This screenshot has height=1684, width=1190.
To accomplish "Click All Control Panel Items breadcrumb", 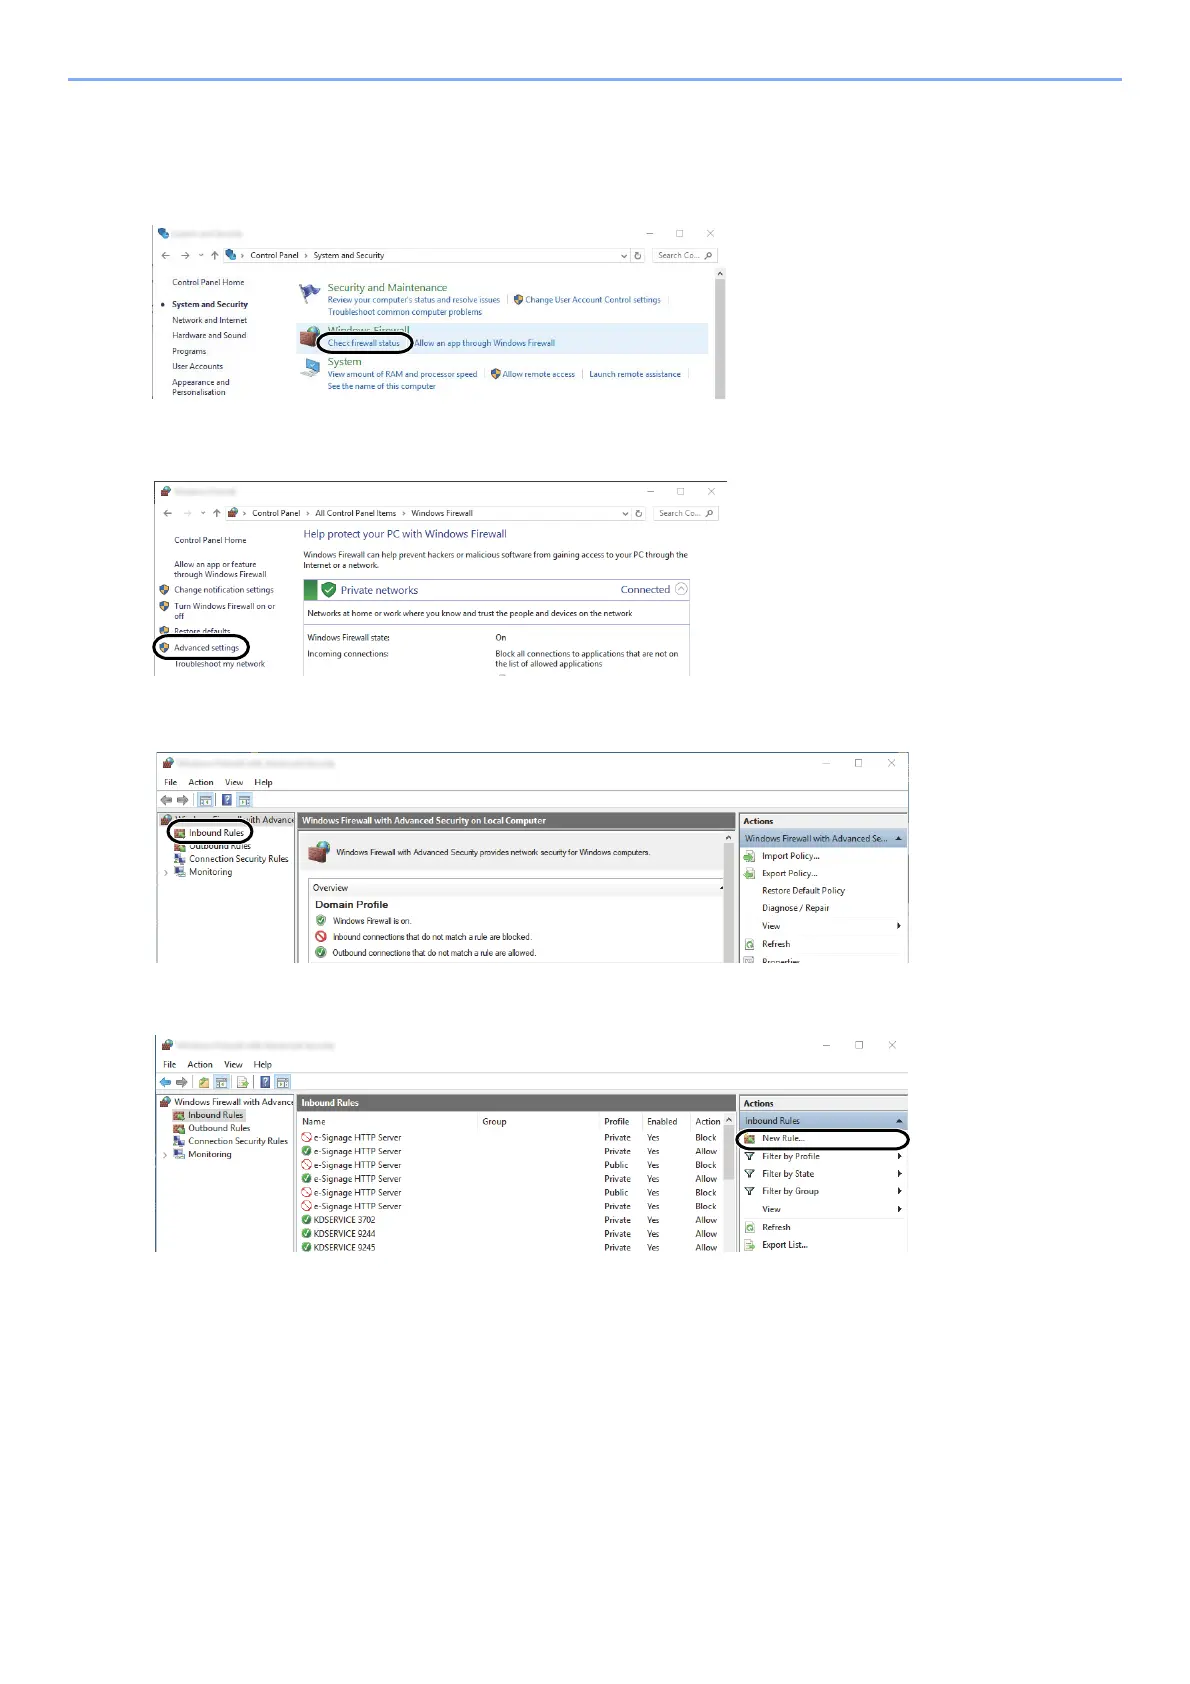I will point(355,513).
